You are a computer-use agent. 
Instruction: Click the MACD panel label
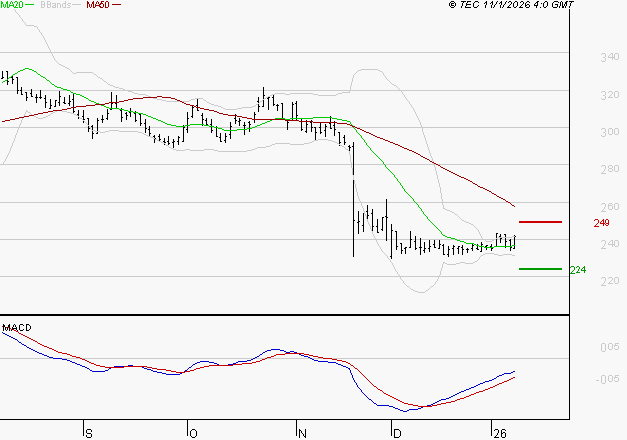(x=17, y=328)
